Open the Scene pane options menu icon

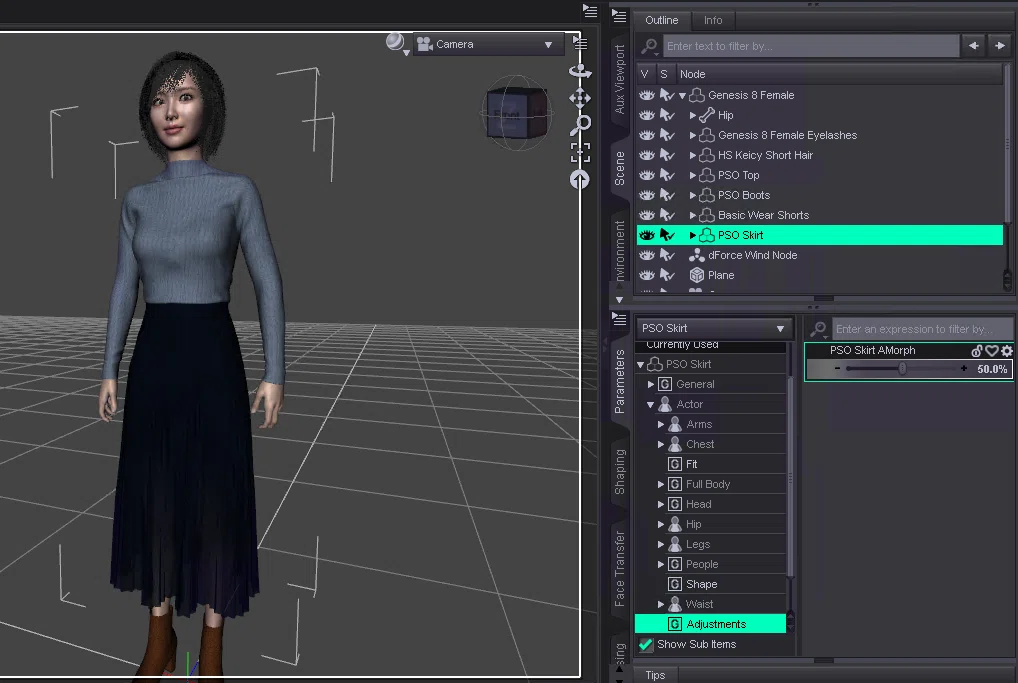tap(619, 16)
